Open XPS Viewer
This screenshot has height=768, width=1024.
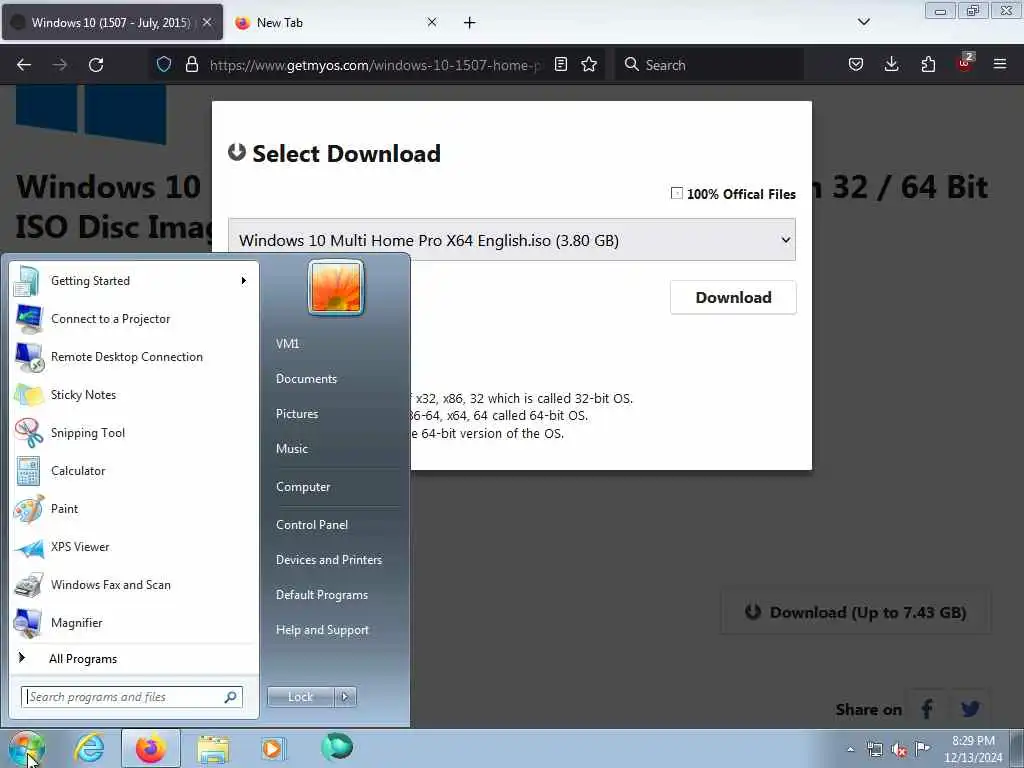(134, 547)
